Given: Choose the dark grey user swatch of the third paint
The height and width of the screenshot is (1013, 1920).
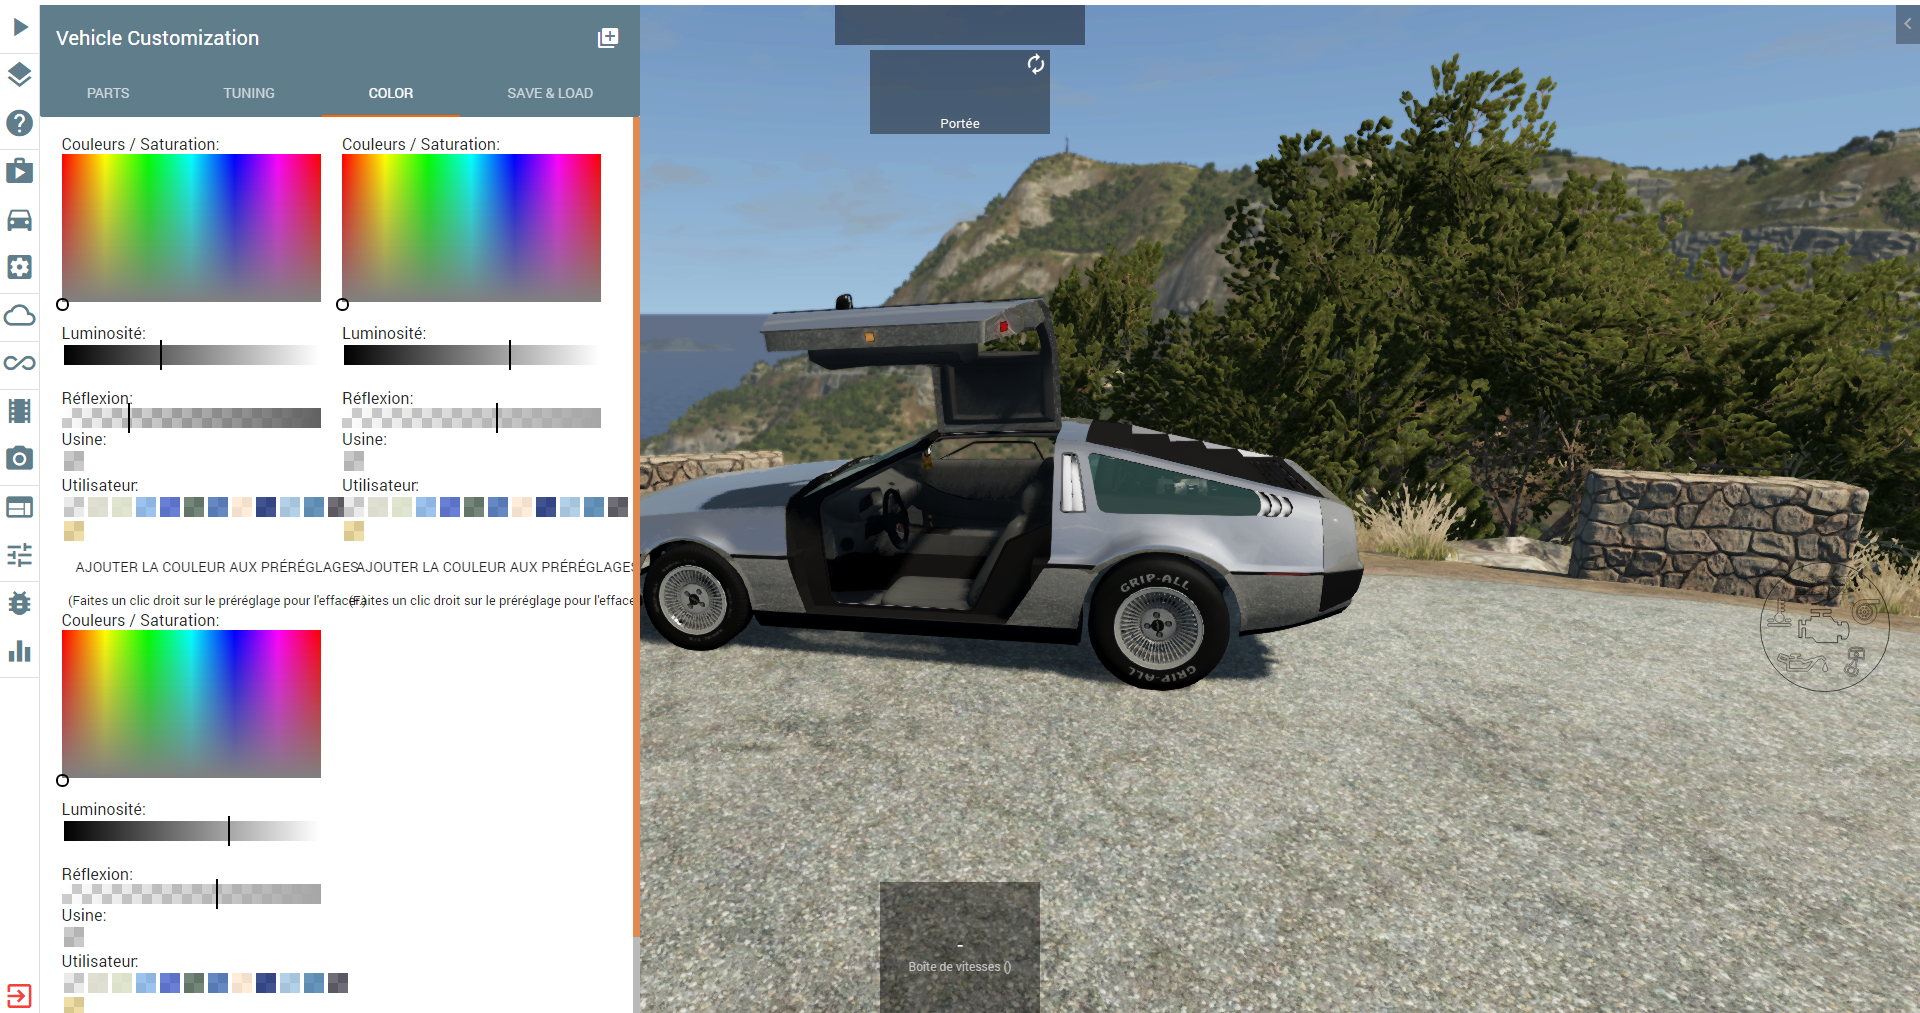Looking at the screenshot, I should pos(338,983).
